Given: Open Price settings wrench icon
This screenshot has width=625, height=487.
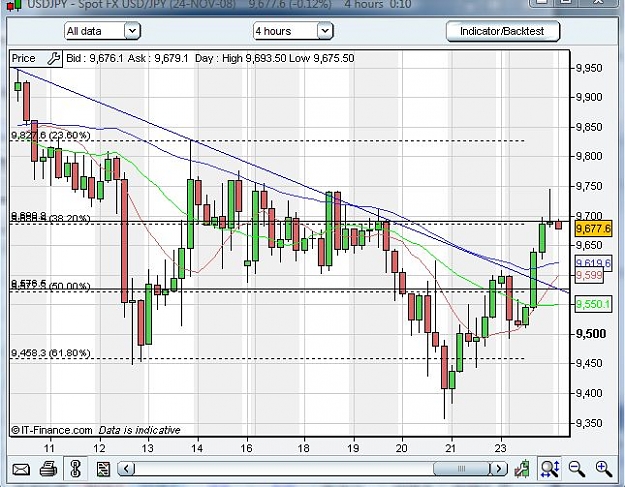Looking at the screenshot, I should [x=53, y=59].
